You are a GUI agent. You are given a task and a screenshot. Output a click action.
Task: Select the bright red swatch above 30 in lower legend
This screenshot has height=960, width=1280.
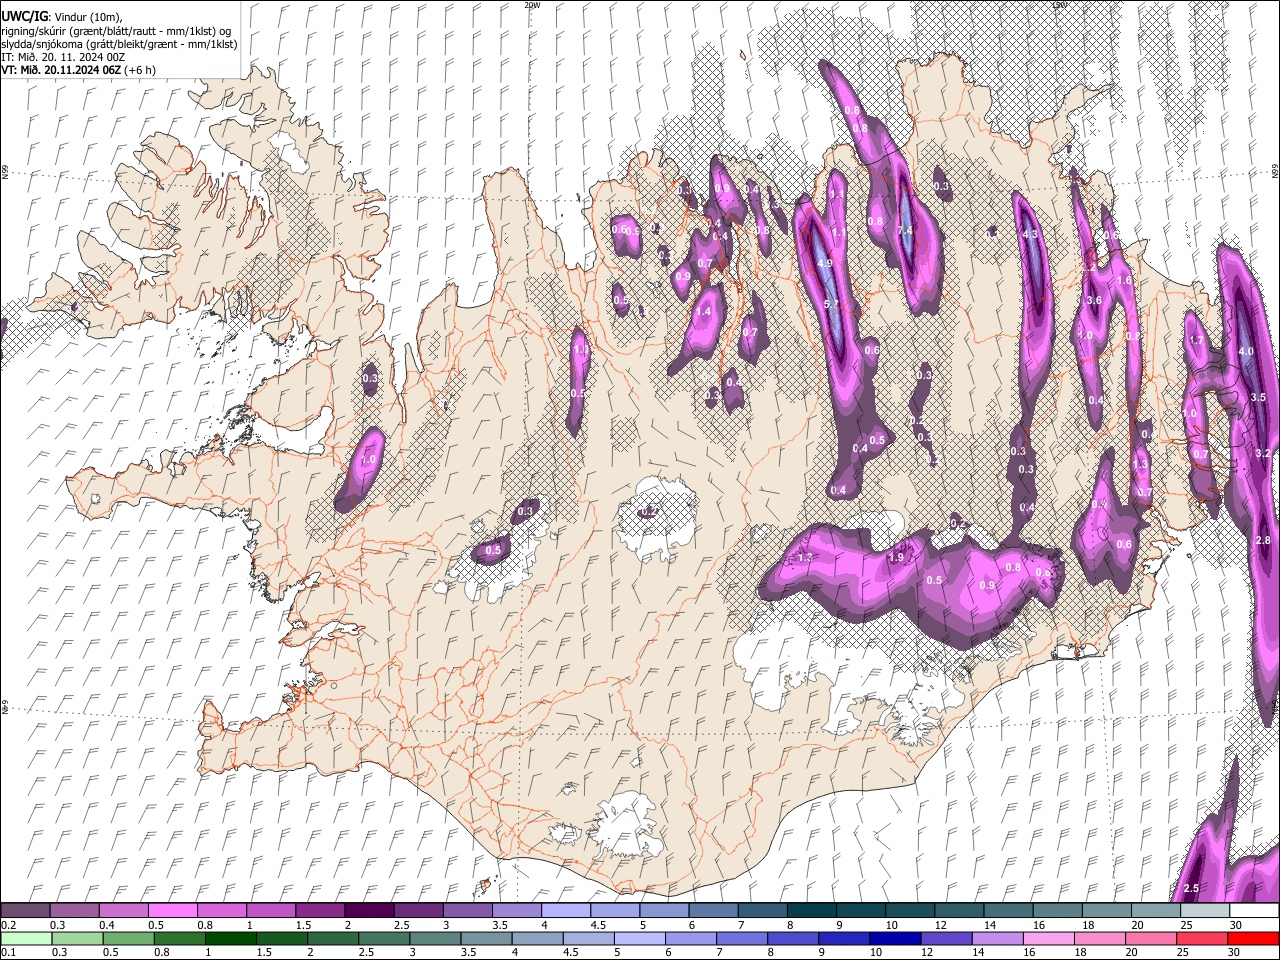[x=1254, y=939]
